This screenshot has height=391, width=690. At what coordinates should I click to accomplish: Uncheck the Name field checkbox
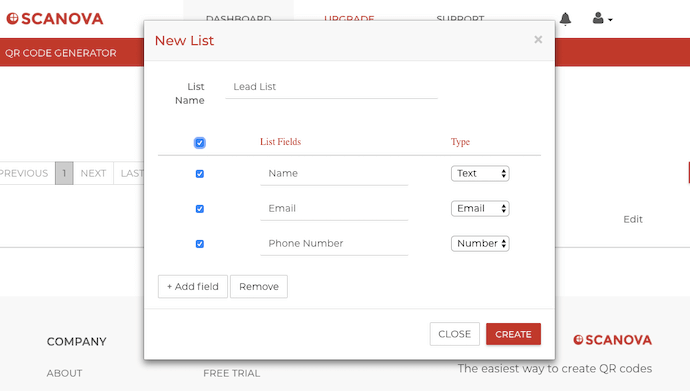pos(200,174)
